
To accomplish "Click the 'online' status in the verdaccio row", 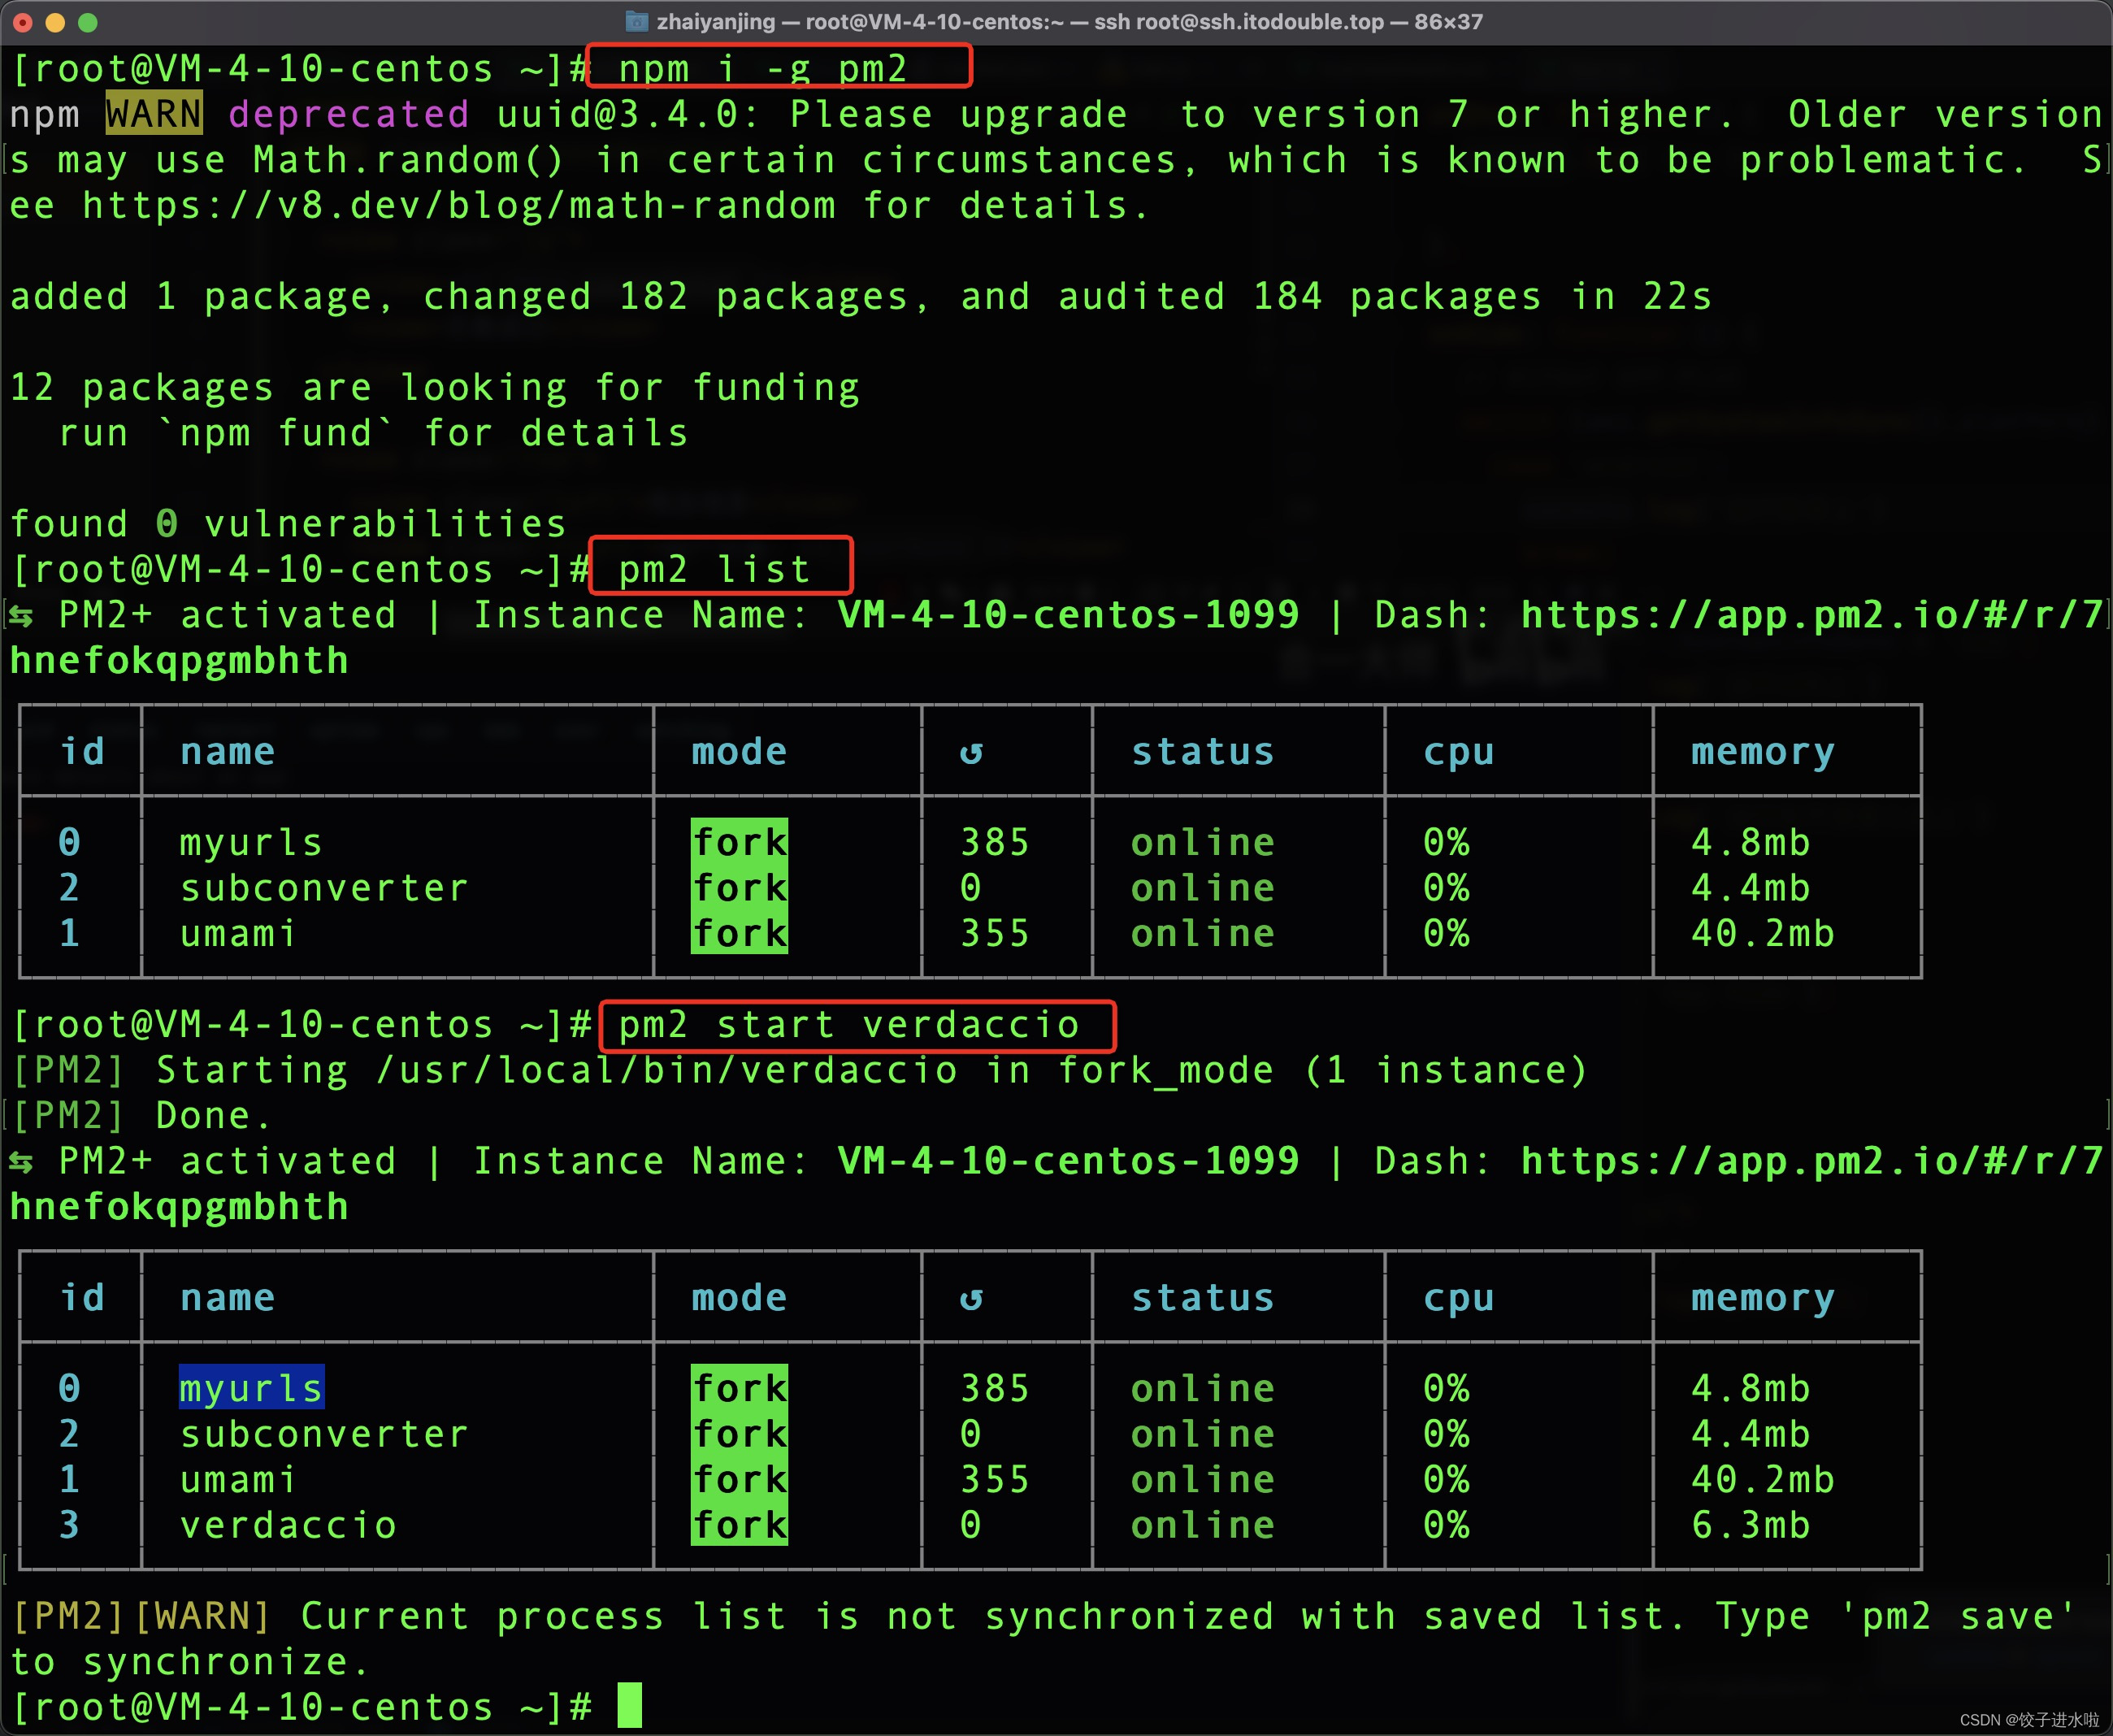I will point(1203,1524).
